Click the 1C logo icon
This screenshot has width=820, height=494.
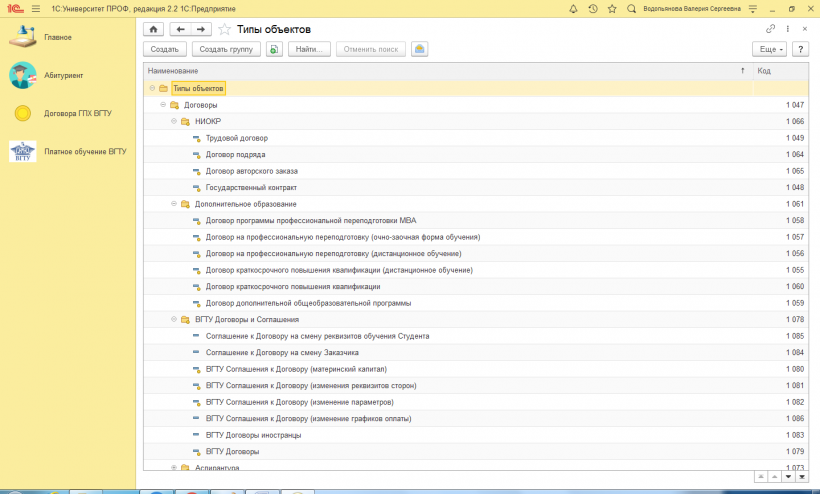pyautogui.click(x=16, y=9)
